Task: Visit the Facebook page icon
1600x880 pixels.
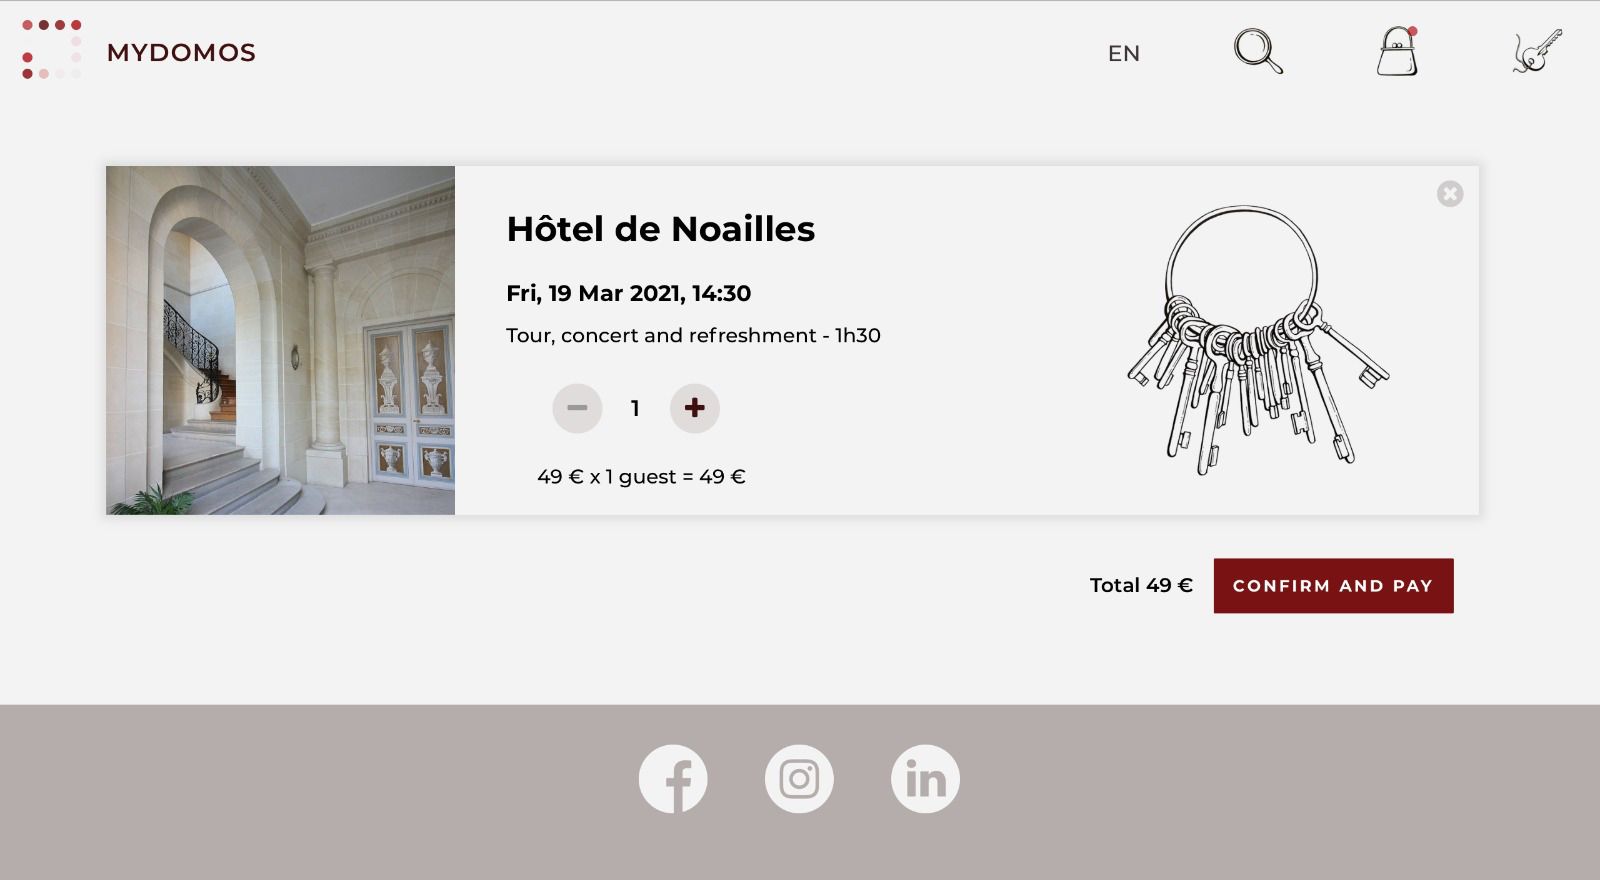Action: click(x=673, y=779)
